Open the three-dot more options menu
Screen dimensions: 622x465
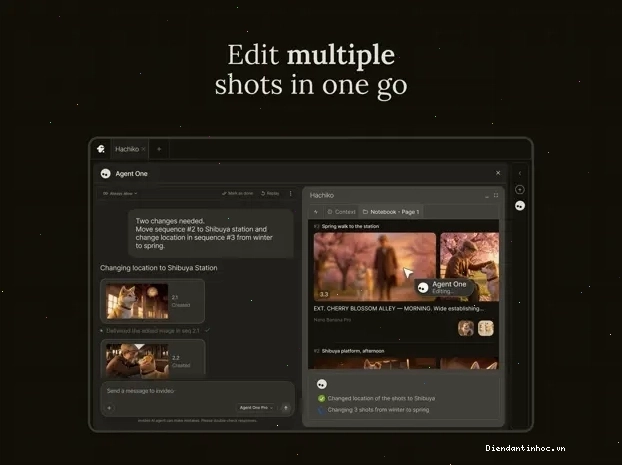[x=291, y=193]
